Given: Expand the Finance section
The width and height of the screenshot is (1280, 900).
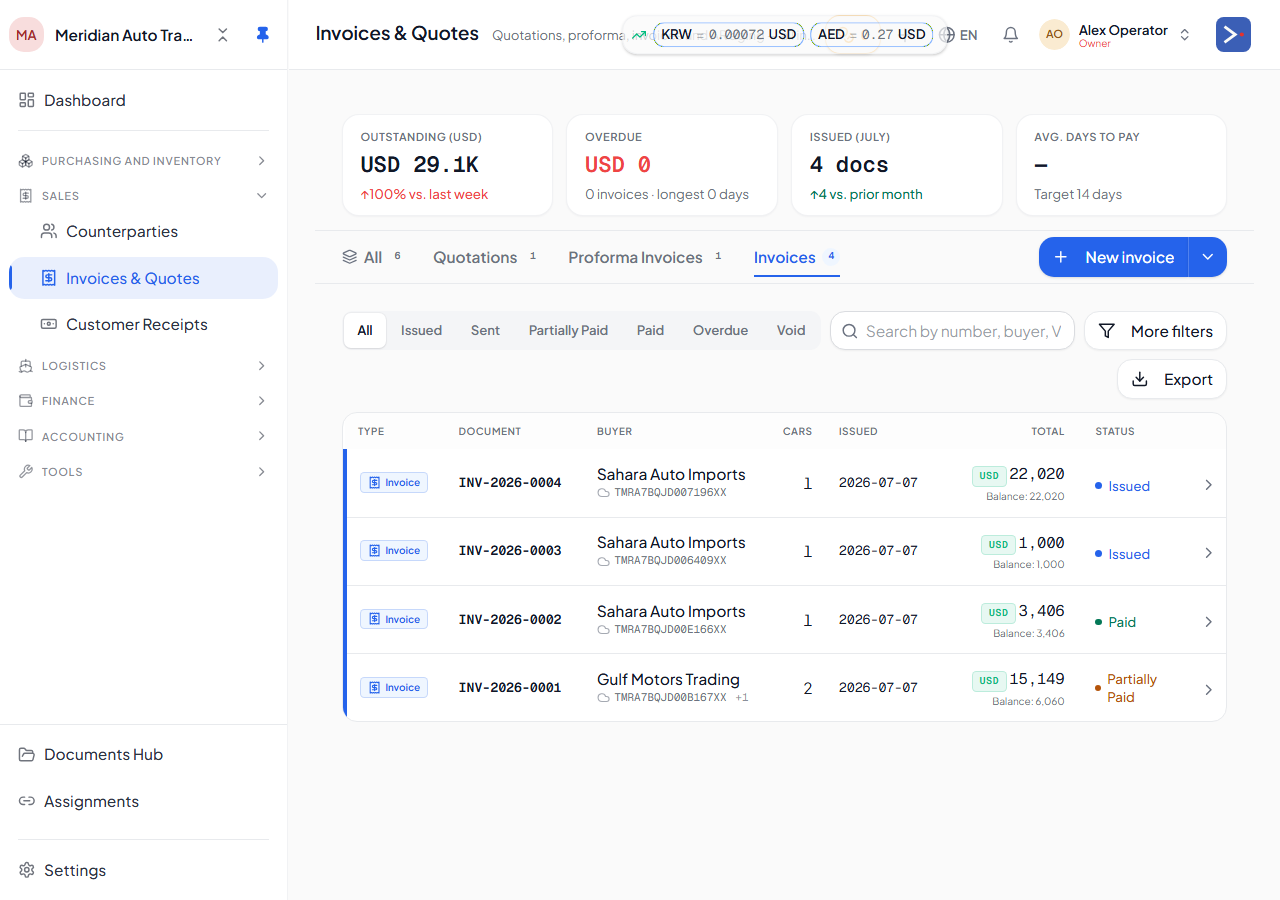Looking at the screenshot, I should click(x=143, y=401).
